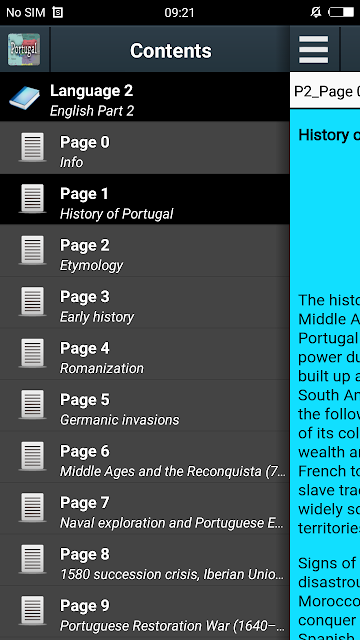Open Page 3 Early history
This screenshot has width=360, height=640.
tap(145, 302)
